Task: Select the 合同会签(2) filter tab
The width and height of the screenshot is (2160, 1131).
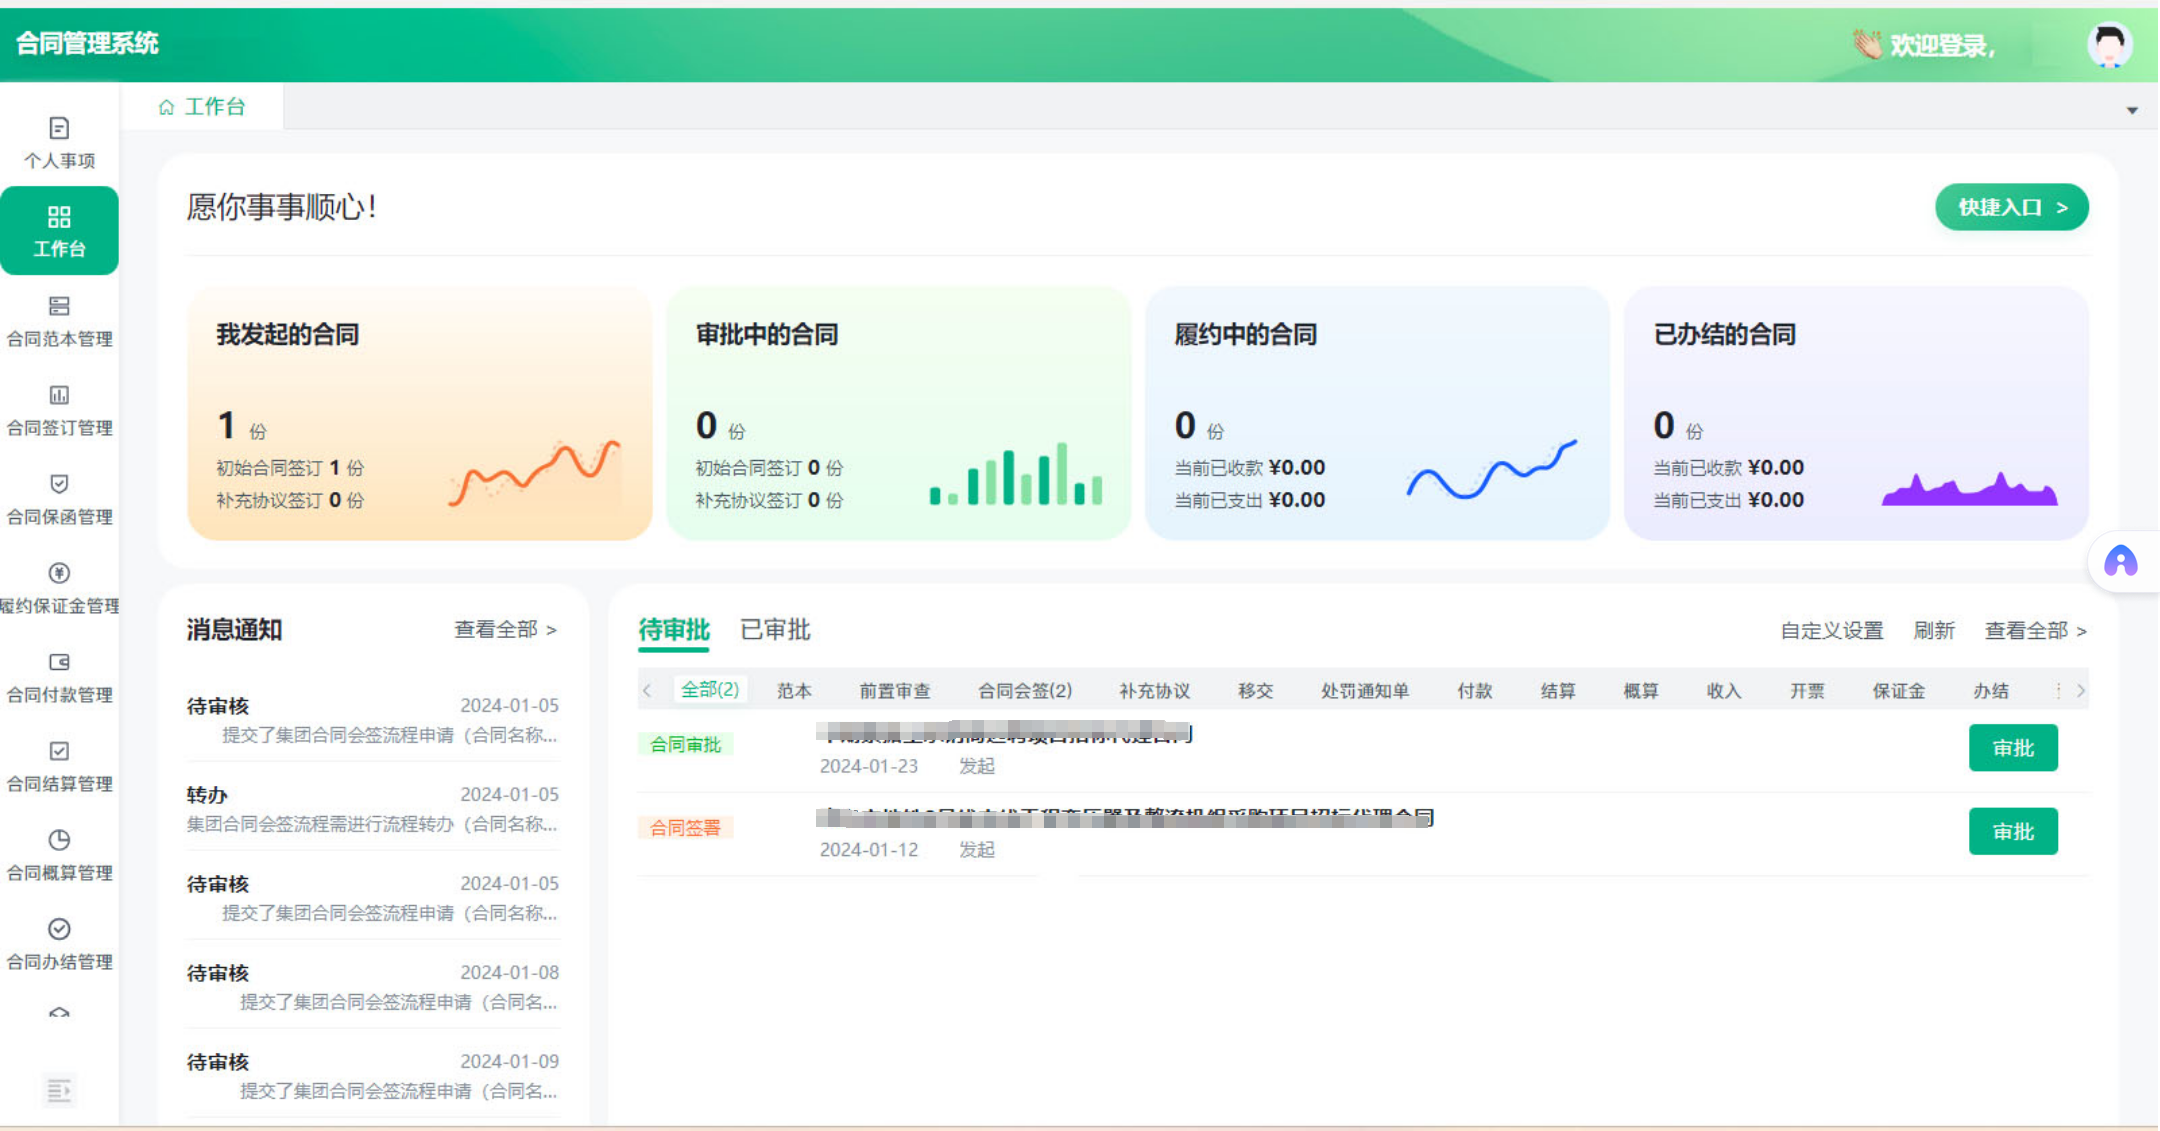Action: 1024,691
